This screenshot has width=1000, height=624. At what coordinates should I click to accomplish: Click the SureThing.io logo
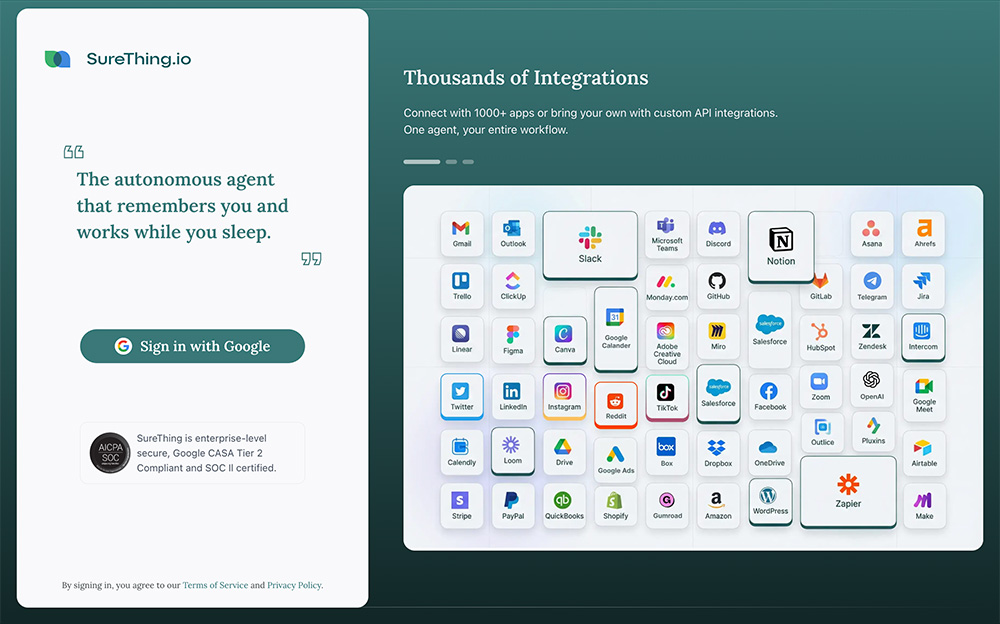pos(118,59)
